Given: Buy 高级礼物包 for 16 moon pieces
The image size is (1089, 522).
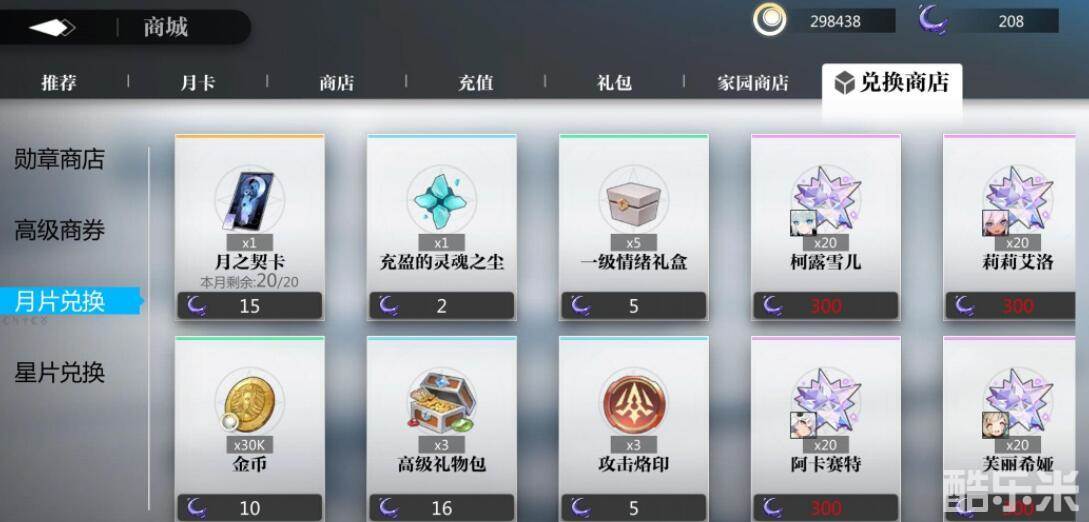Looking at the screenshot, I should pos(442,507).
